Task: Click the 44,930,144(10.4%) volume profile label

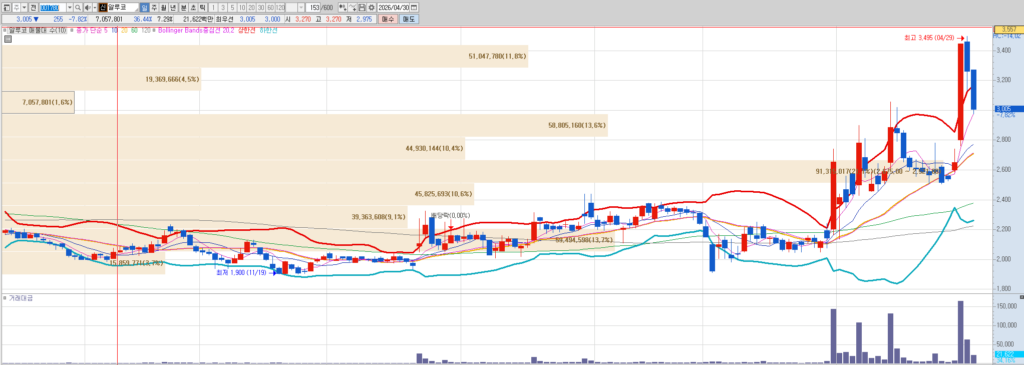Action: pyautogui.click(x=434, y=148)
